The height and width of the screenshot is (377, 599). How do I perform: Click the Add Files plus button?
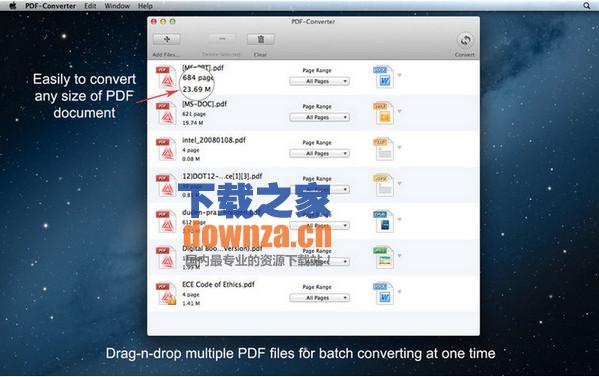[x=167, y=39]
